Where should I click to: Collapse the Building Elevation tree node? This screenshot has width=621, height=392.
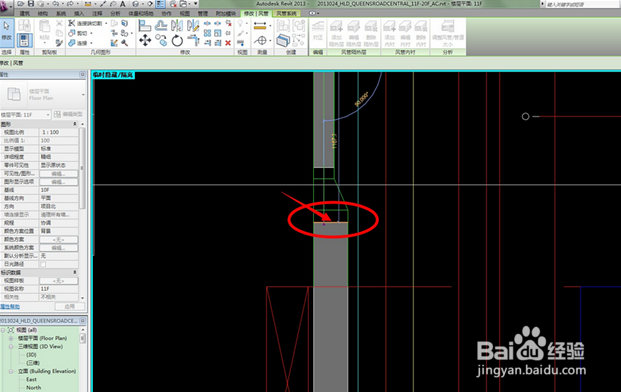tap(11, 371)
